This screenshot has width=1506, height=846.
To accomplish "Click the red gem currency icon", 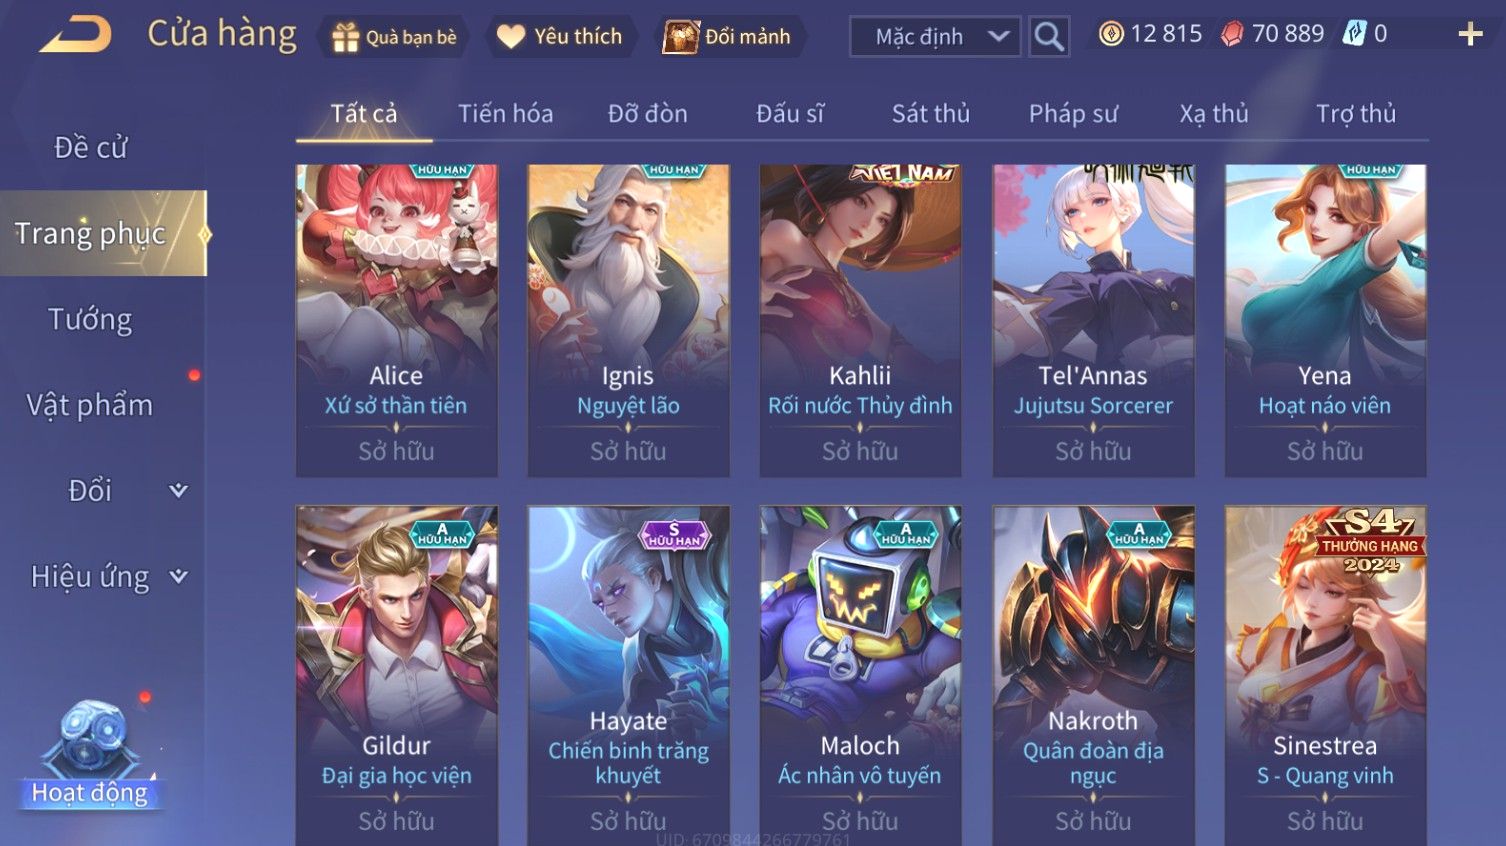I will pos(1232,34).
